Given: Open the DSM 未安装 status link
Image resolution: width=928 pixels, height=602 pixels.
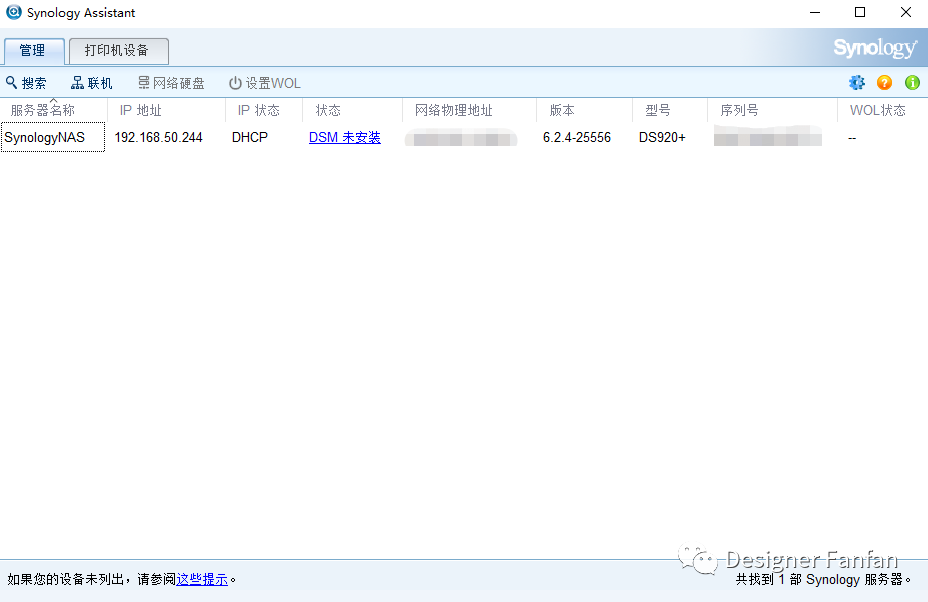Looking at the screenshot, I should (x=344, y=137).
